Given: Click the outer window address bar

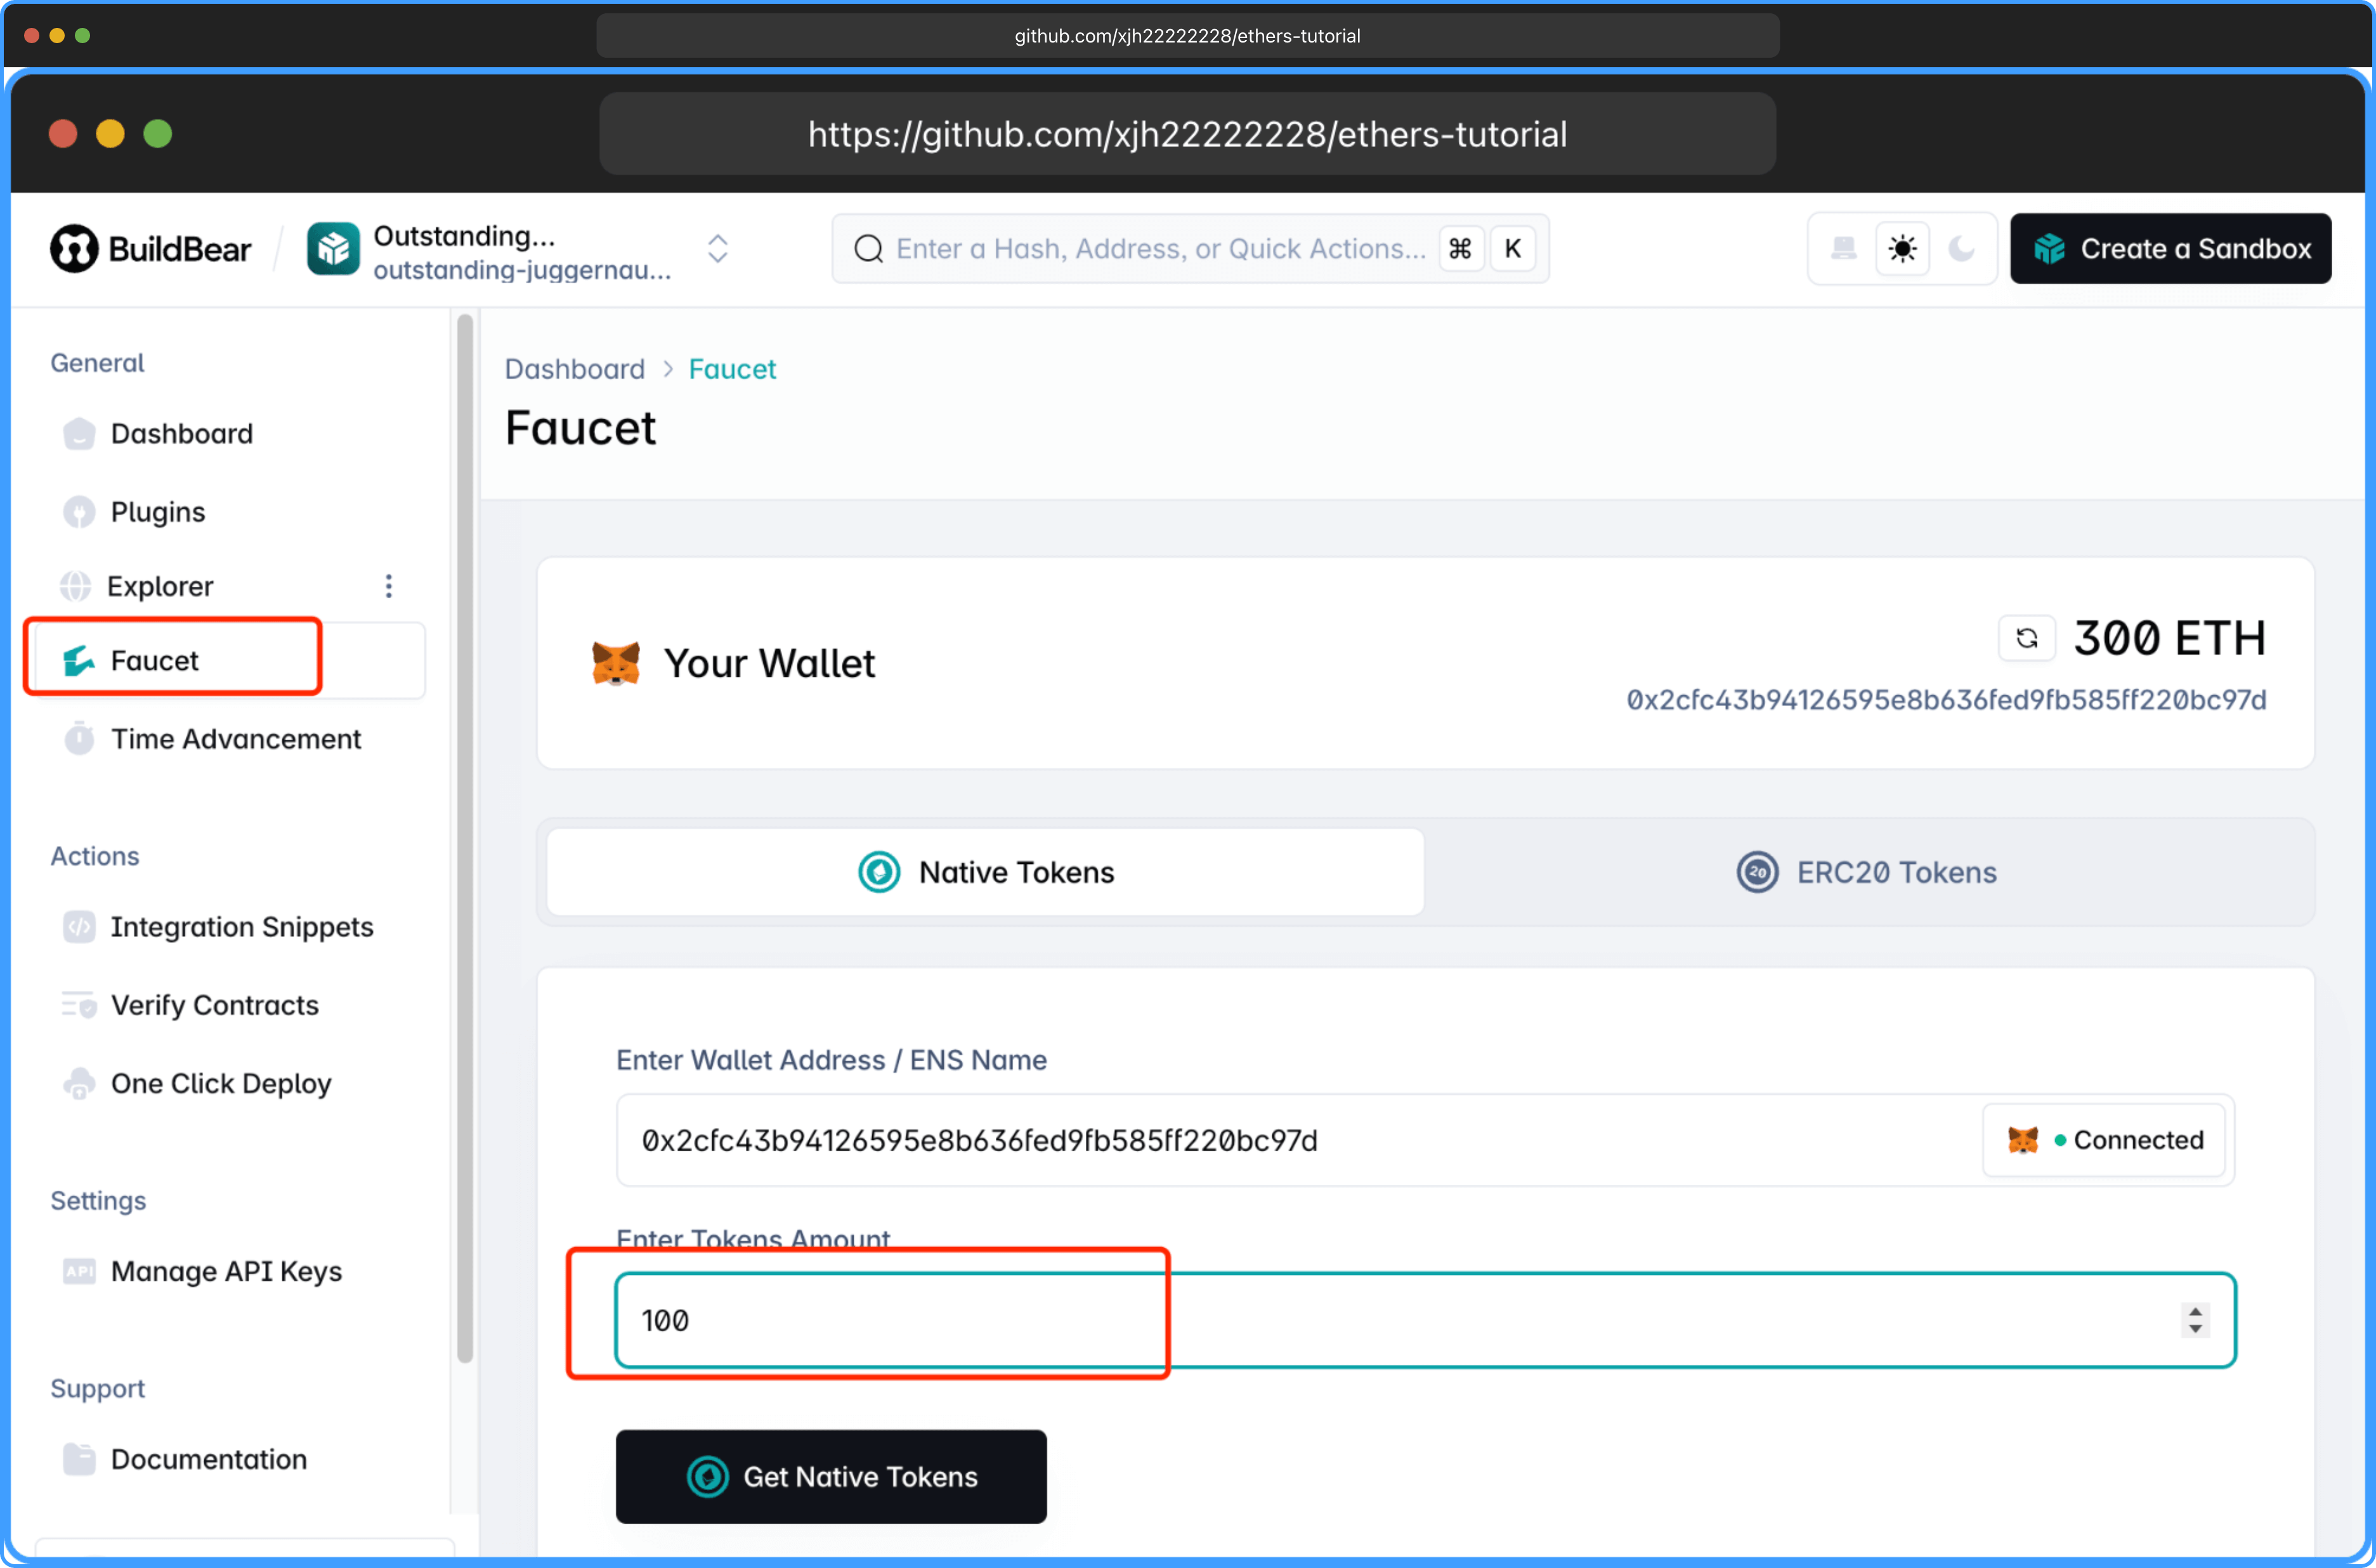Looking at the screenshot, I should [1187, 36].
